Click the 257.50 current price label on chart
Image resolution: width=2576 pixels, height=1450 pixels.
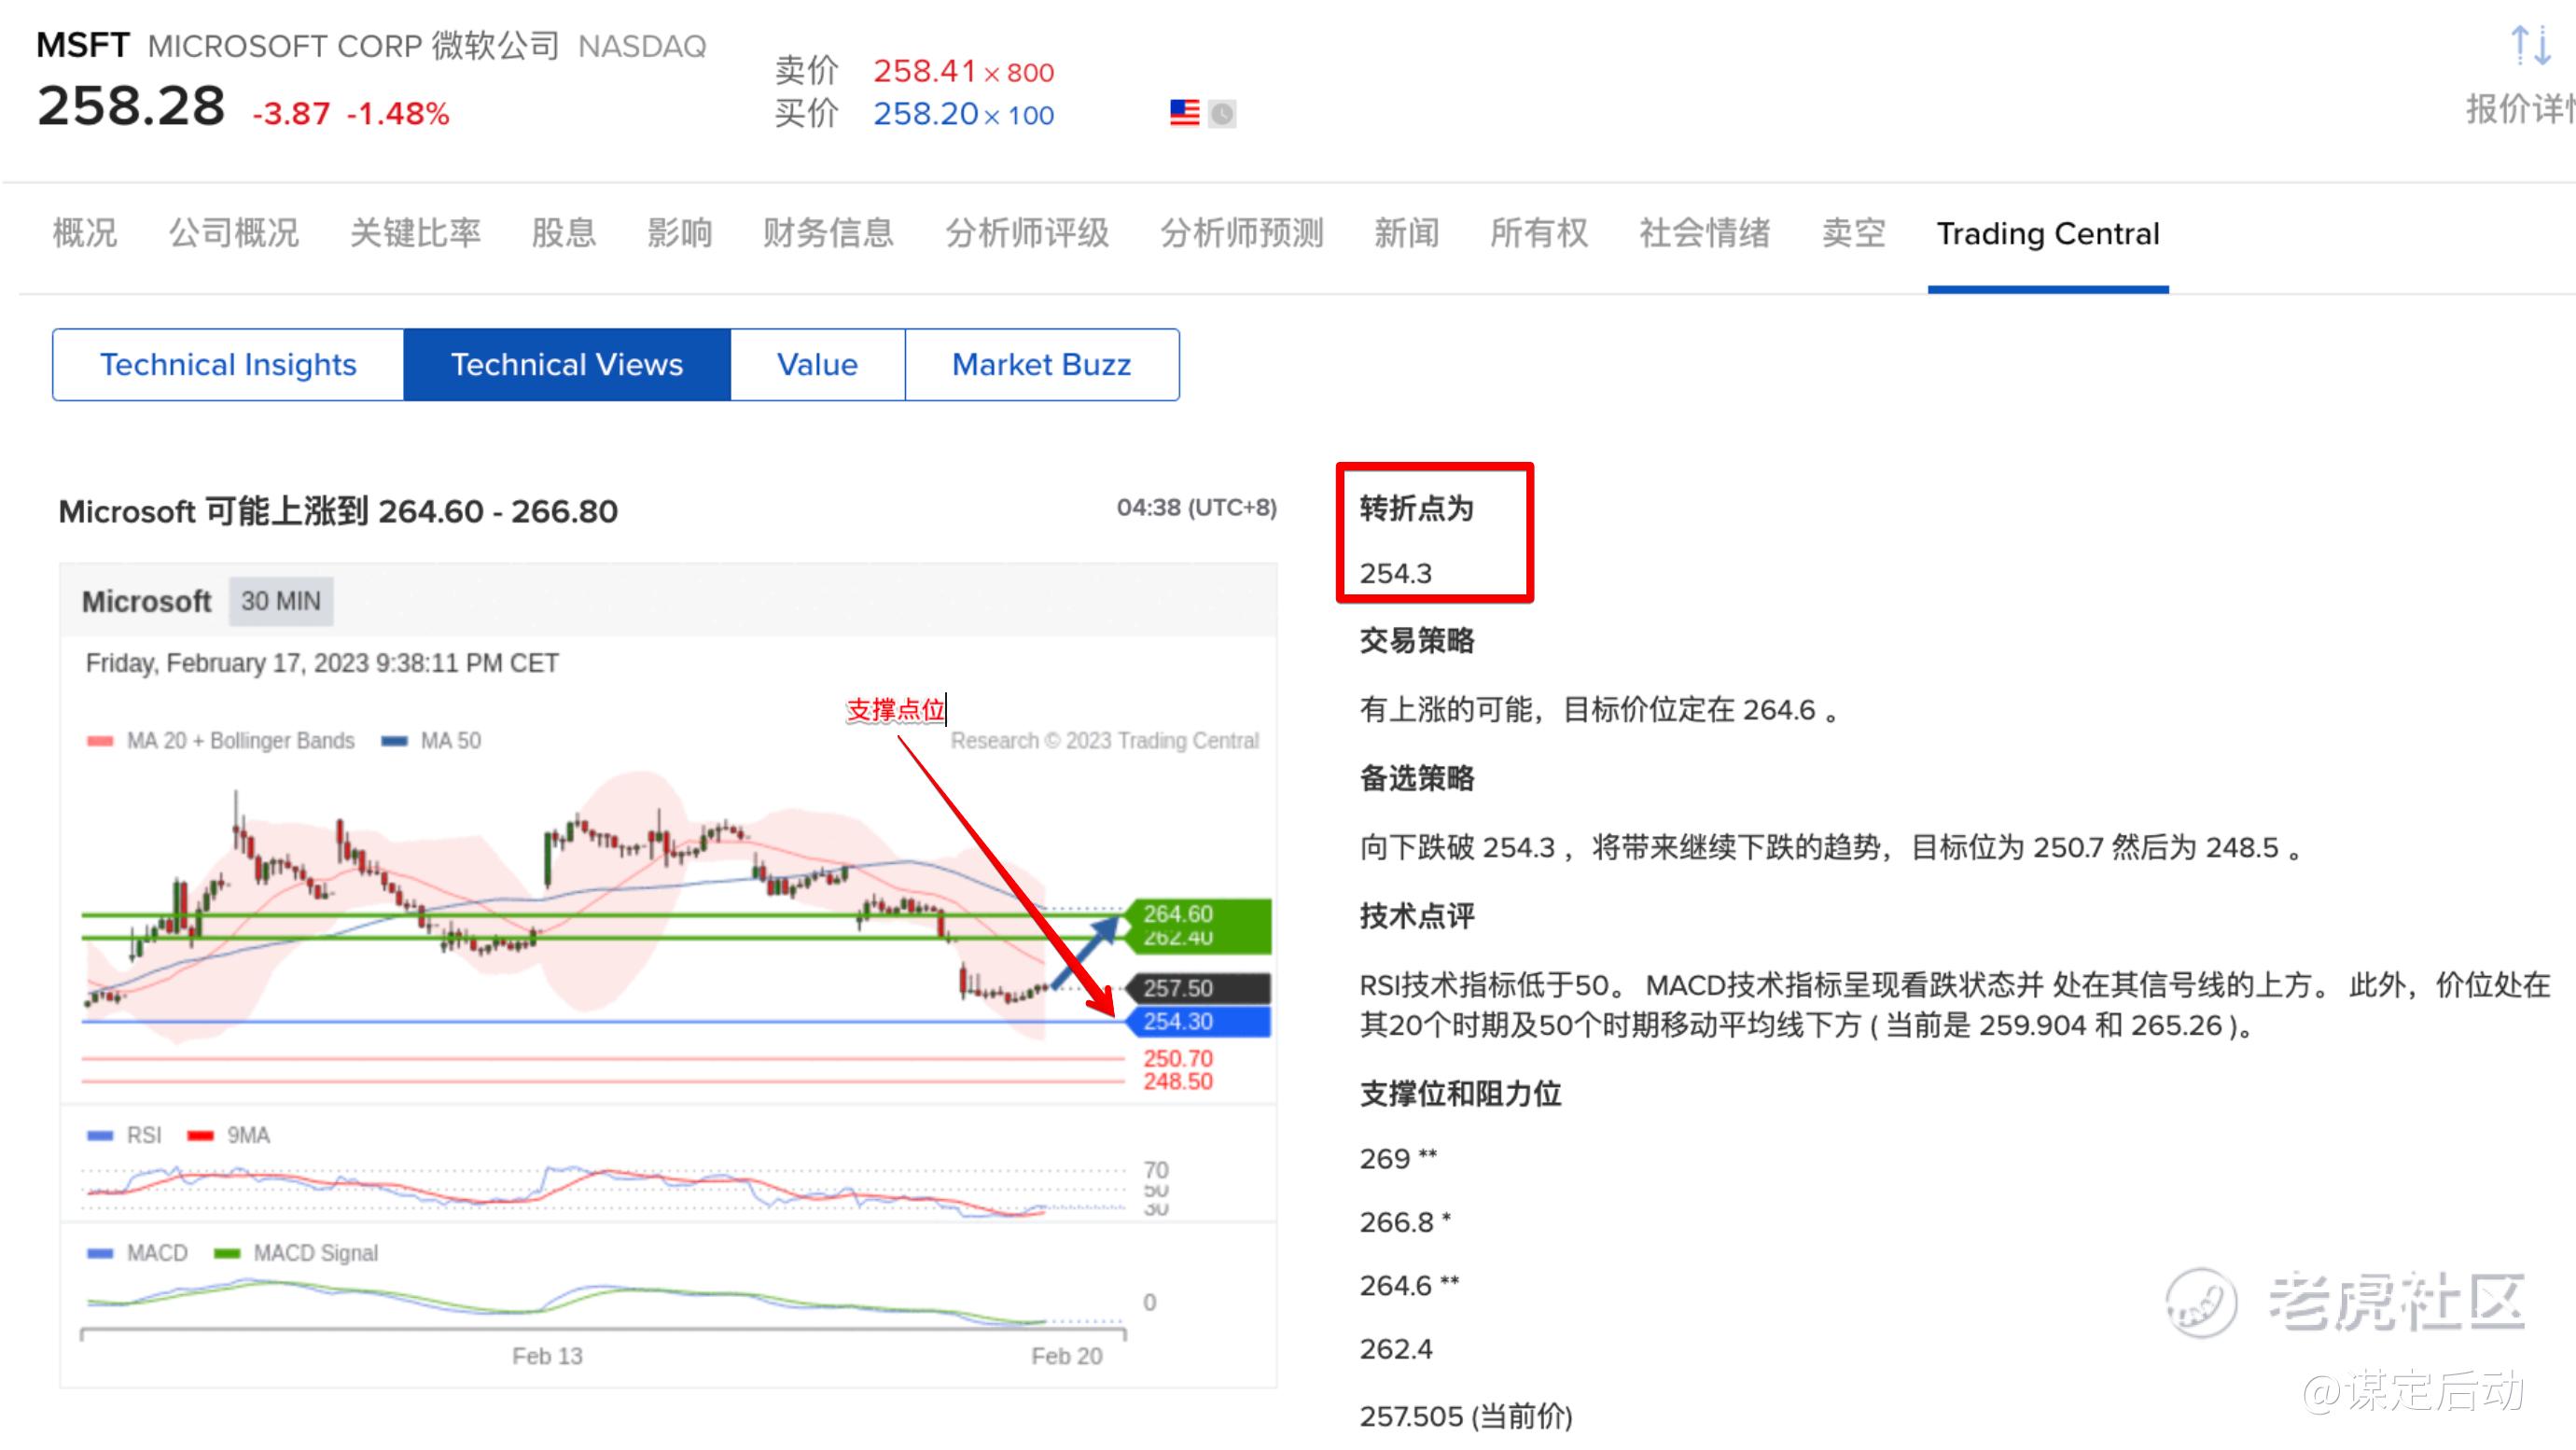coord(1198,988)
